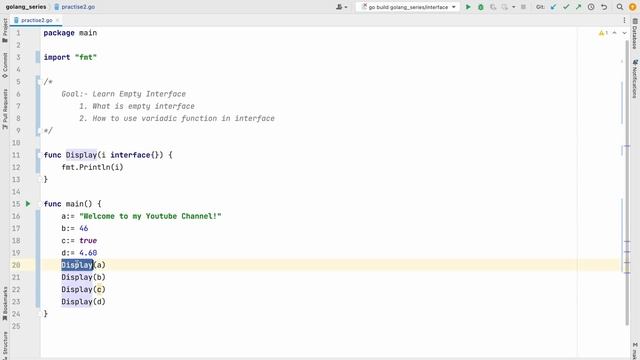Open run configuration dropdown go build golang_series/interface

tap(409, 7)
